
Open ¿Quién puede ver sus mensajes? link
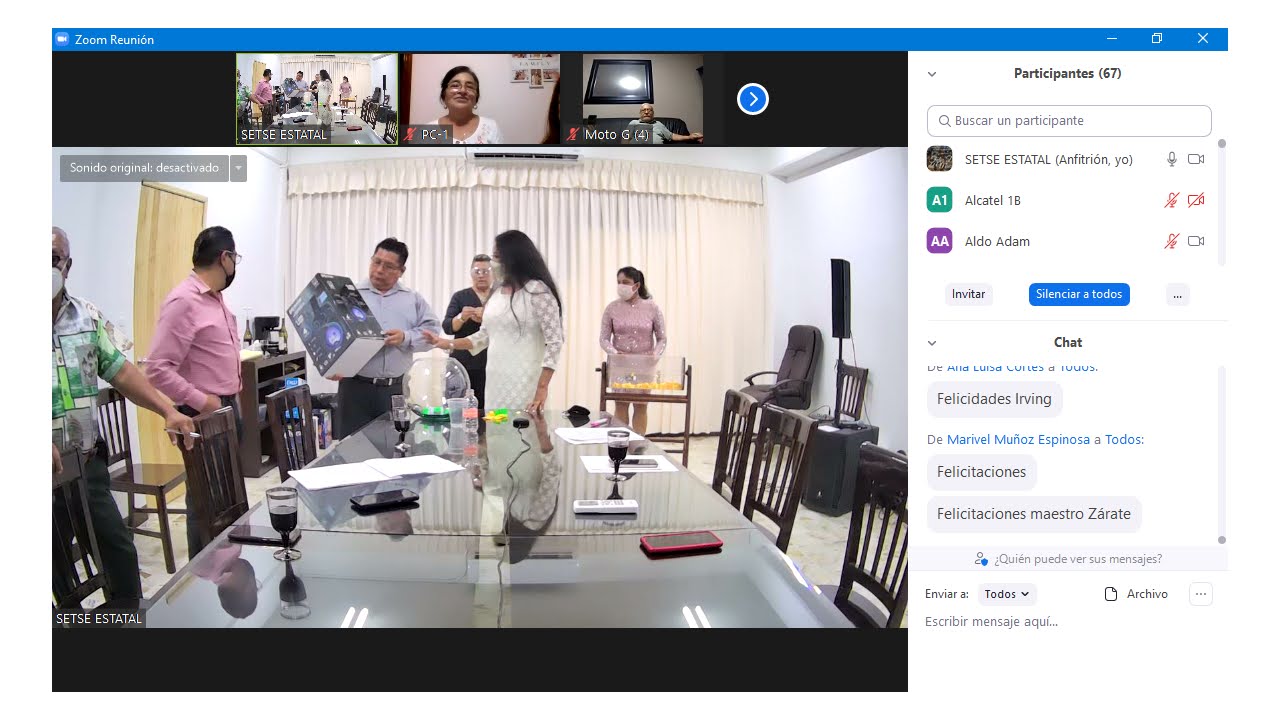pos(1078,559)
